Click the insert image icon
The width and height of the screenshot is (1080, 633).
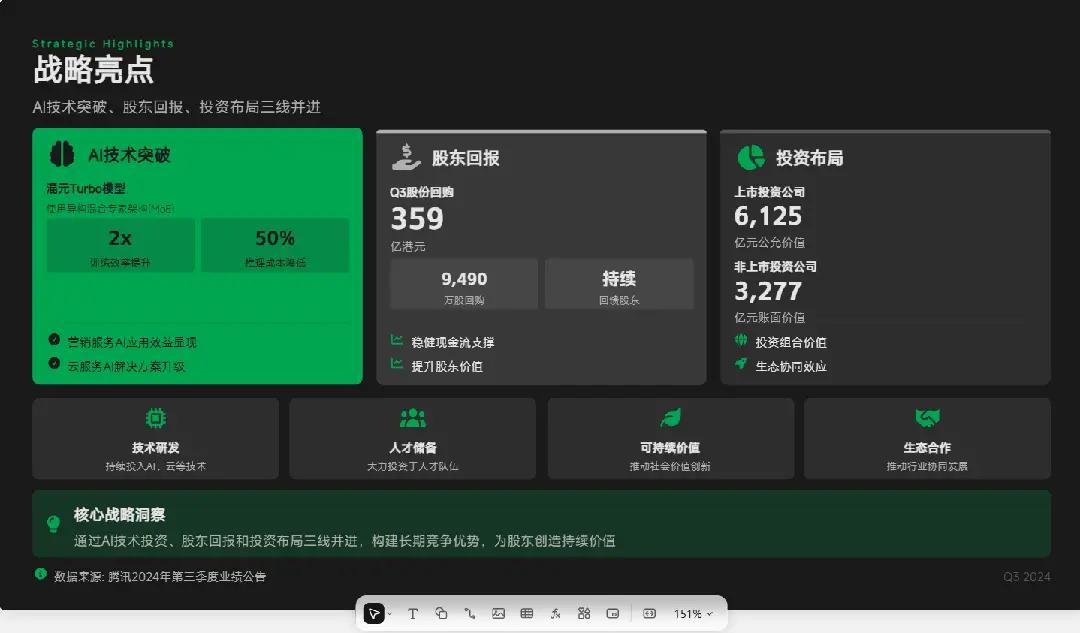[498, 613]
